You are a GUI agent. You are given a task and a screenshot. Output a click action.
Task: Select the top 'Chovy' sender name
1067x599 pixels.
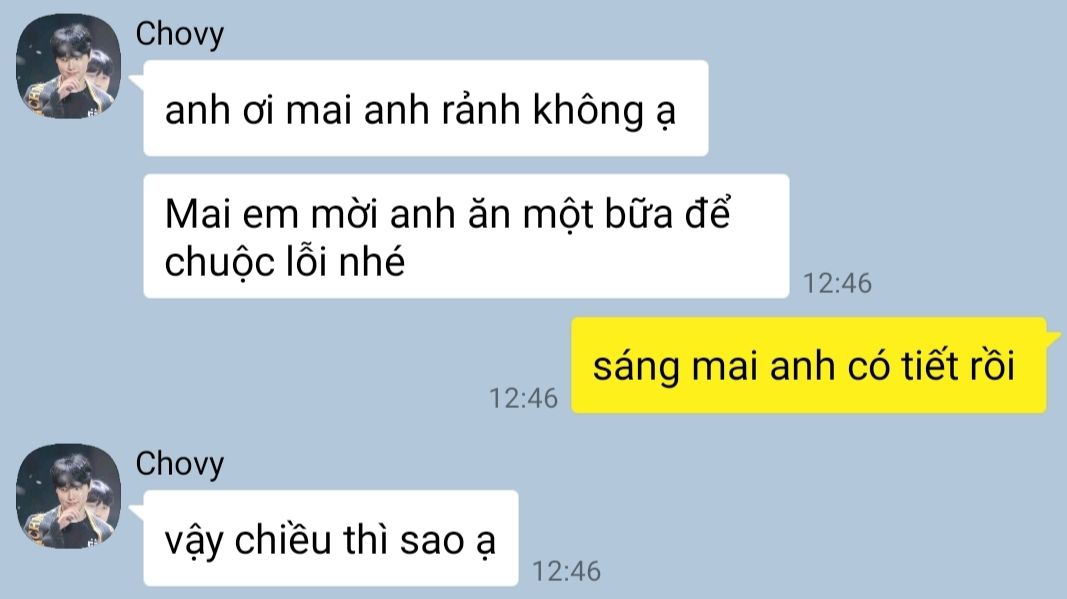(x=180, y=34)
